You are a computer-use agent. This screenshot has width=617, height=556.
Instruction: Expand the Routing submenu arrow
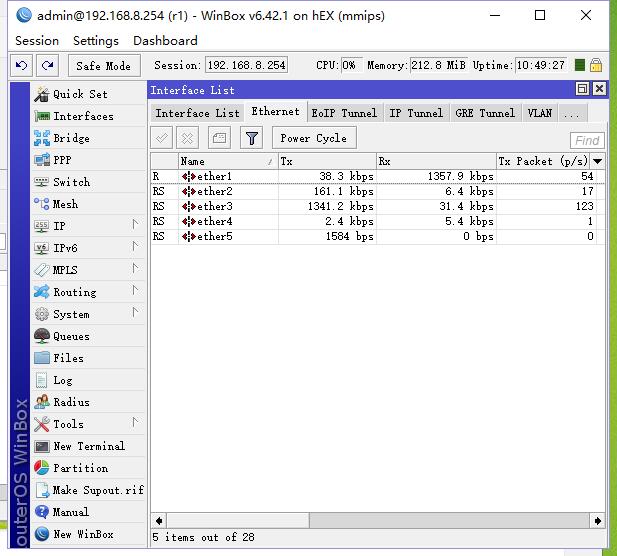[135, 291]
